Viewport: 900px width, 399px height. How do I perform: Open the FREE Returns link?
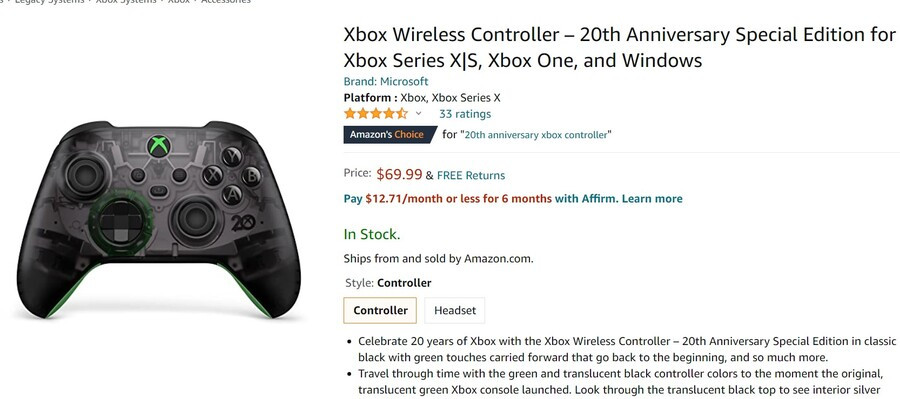[471, 175]
